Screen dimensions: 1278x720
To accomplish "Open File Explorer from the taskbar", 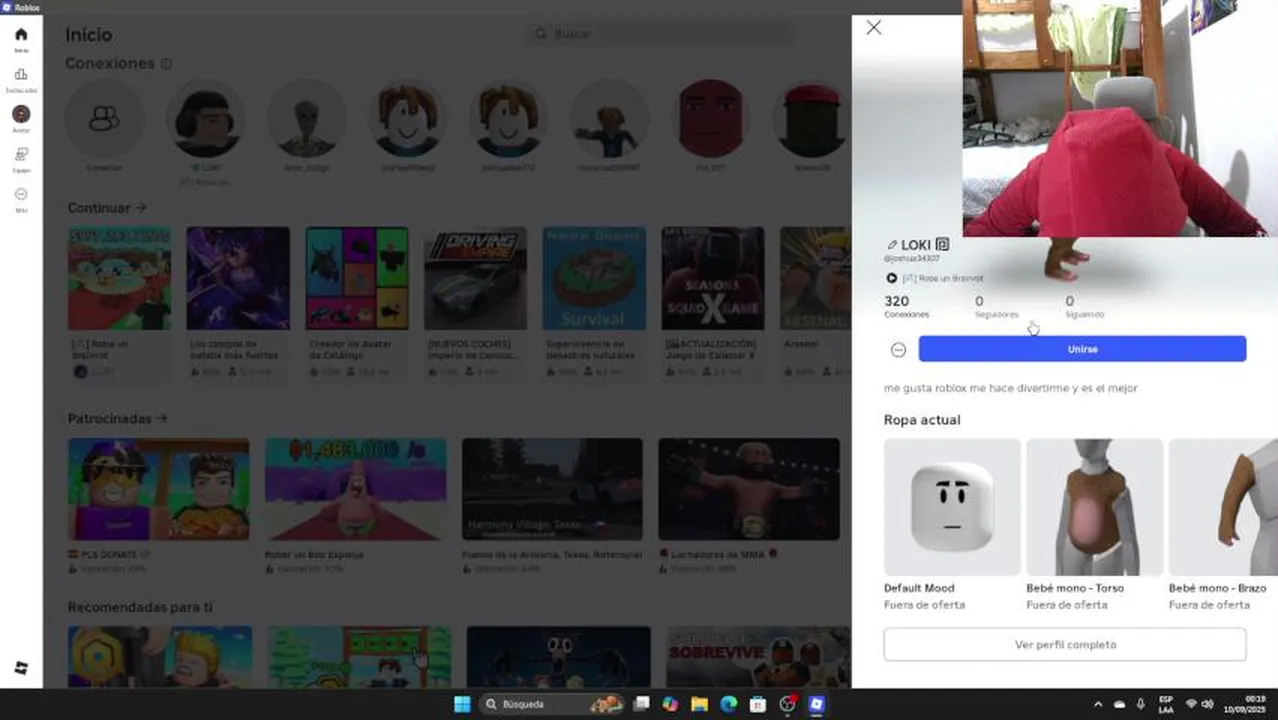I will click(700, 704).
